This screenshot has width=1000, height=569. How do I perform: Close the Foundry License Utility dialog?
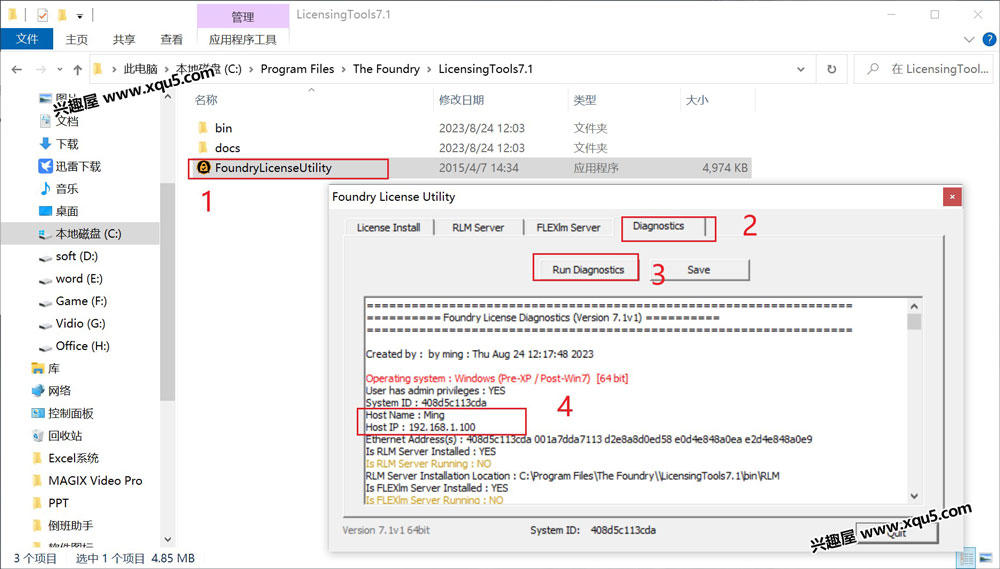point(952,197)
